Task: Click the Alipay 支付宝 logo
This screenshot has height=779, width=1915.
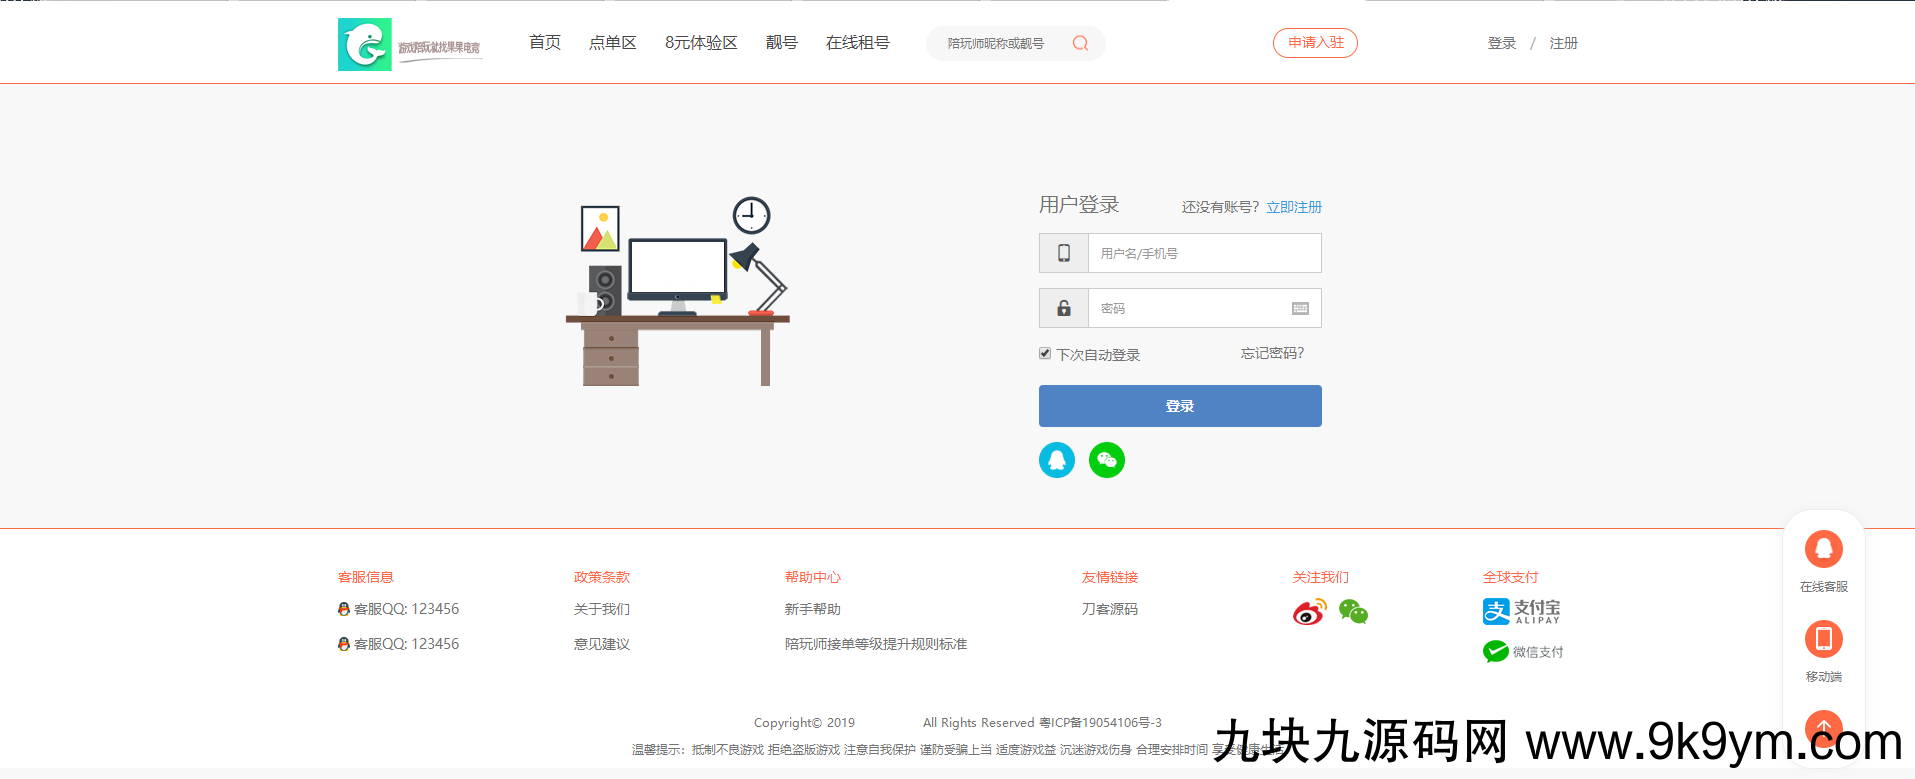Action: (x=1521, y=611)
